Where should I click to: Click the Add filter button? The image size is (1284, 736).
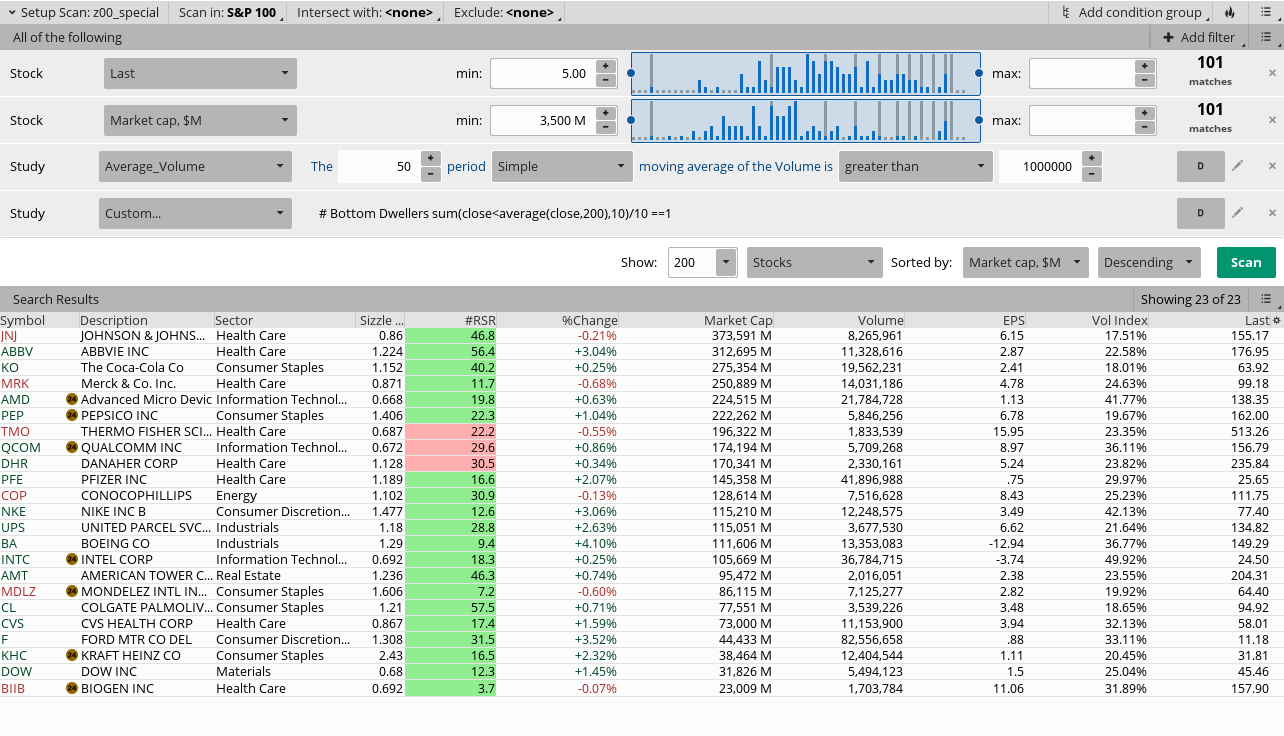[1199, 37]
